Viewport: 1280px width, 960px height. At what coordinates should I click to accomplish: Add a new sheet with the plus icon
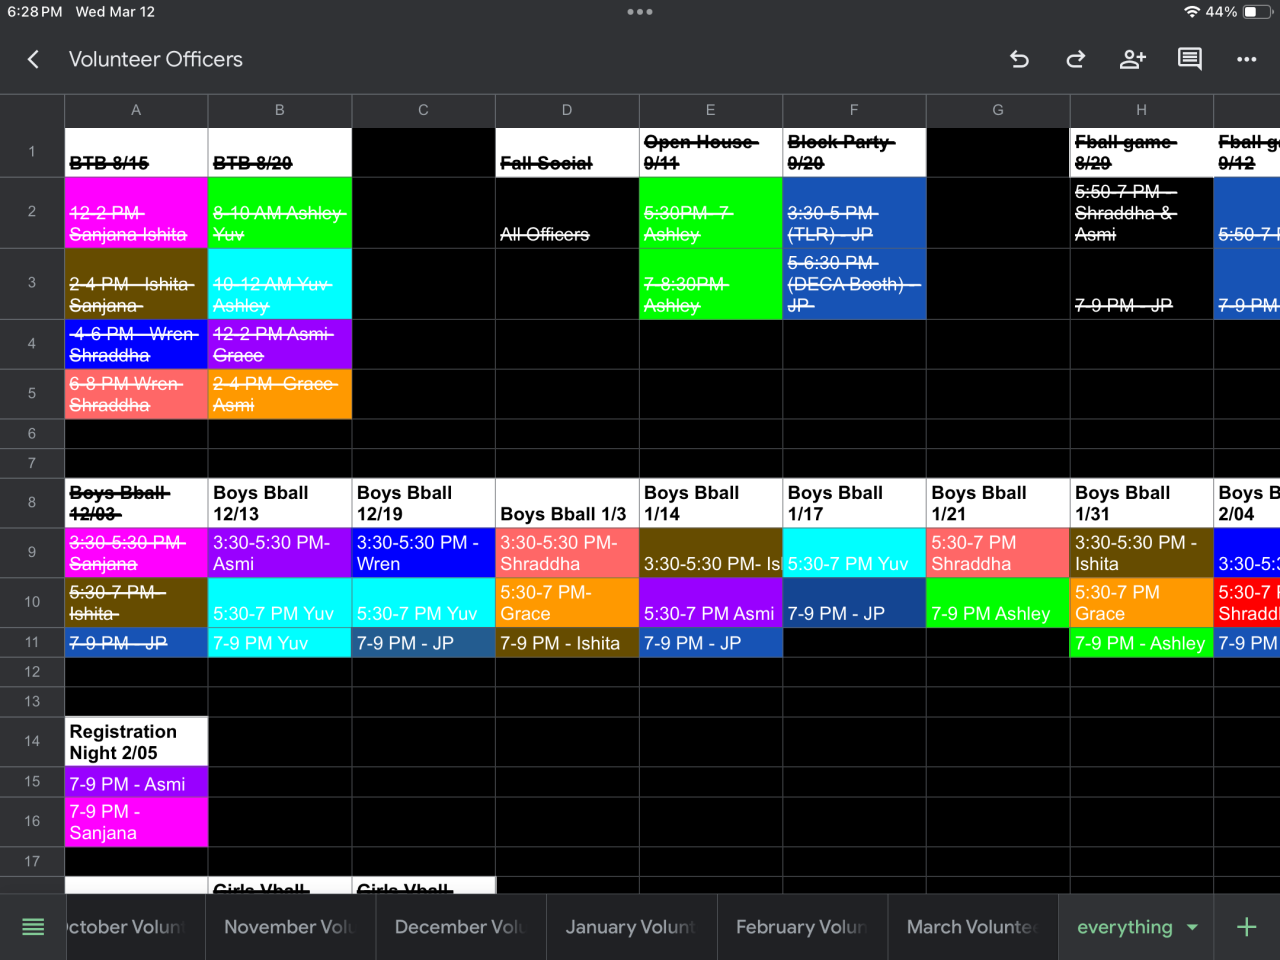coord(1246,927)
